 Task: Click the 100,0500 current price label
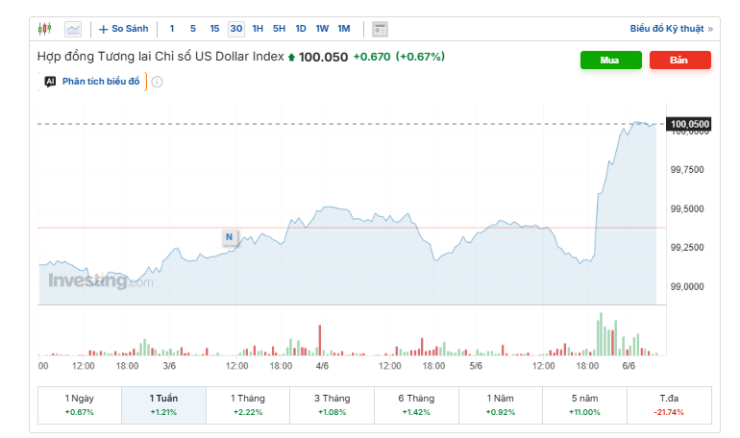(689, 124)
